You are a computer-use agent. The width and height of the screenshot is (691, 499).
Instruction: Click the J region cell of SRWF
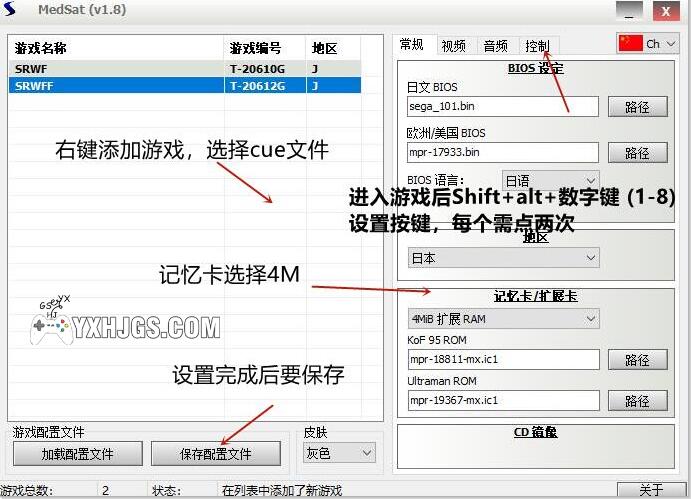pos(333,69)
